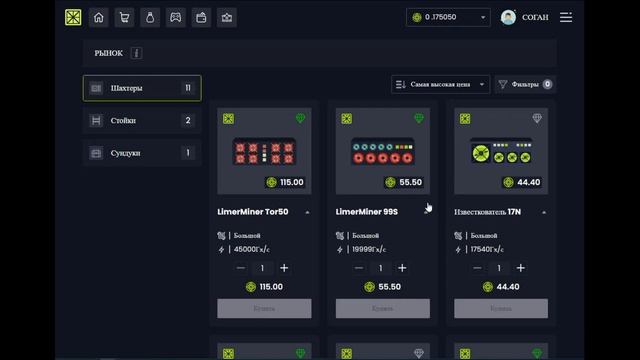Open the shopping cart icon
The height and width of the screenshot is (360, 640).
(x=124, y=18)
